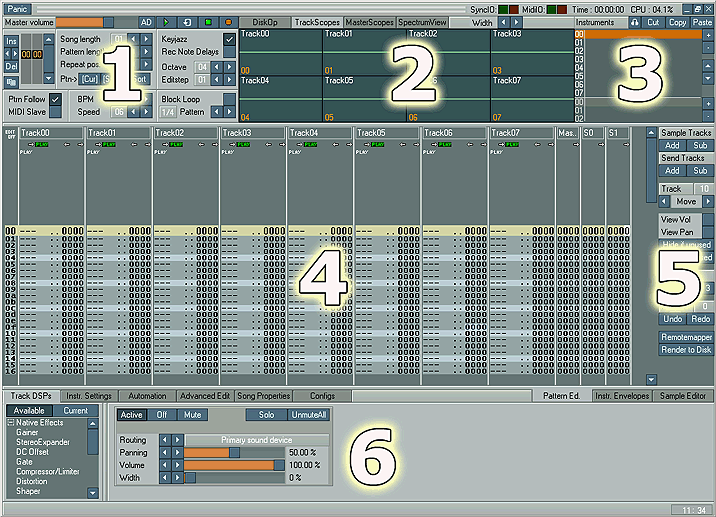This screenshot has width=716, height=517.
Task: Adjust the track Volume slider
Action: tap(234, 465)
